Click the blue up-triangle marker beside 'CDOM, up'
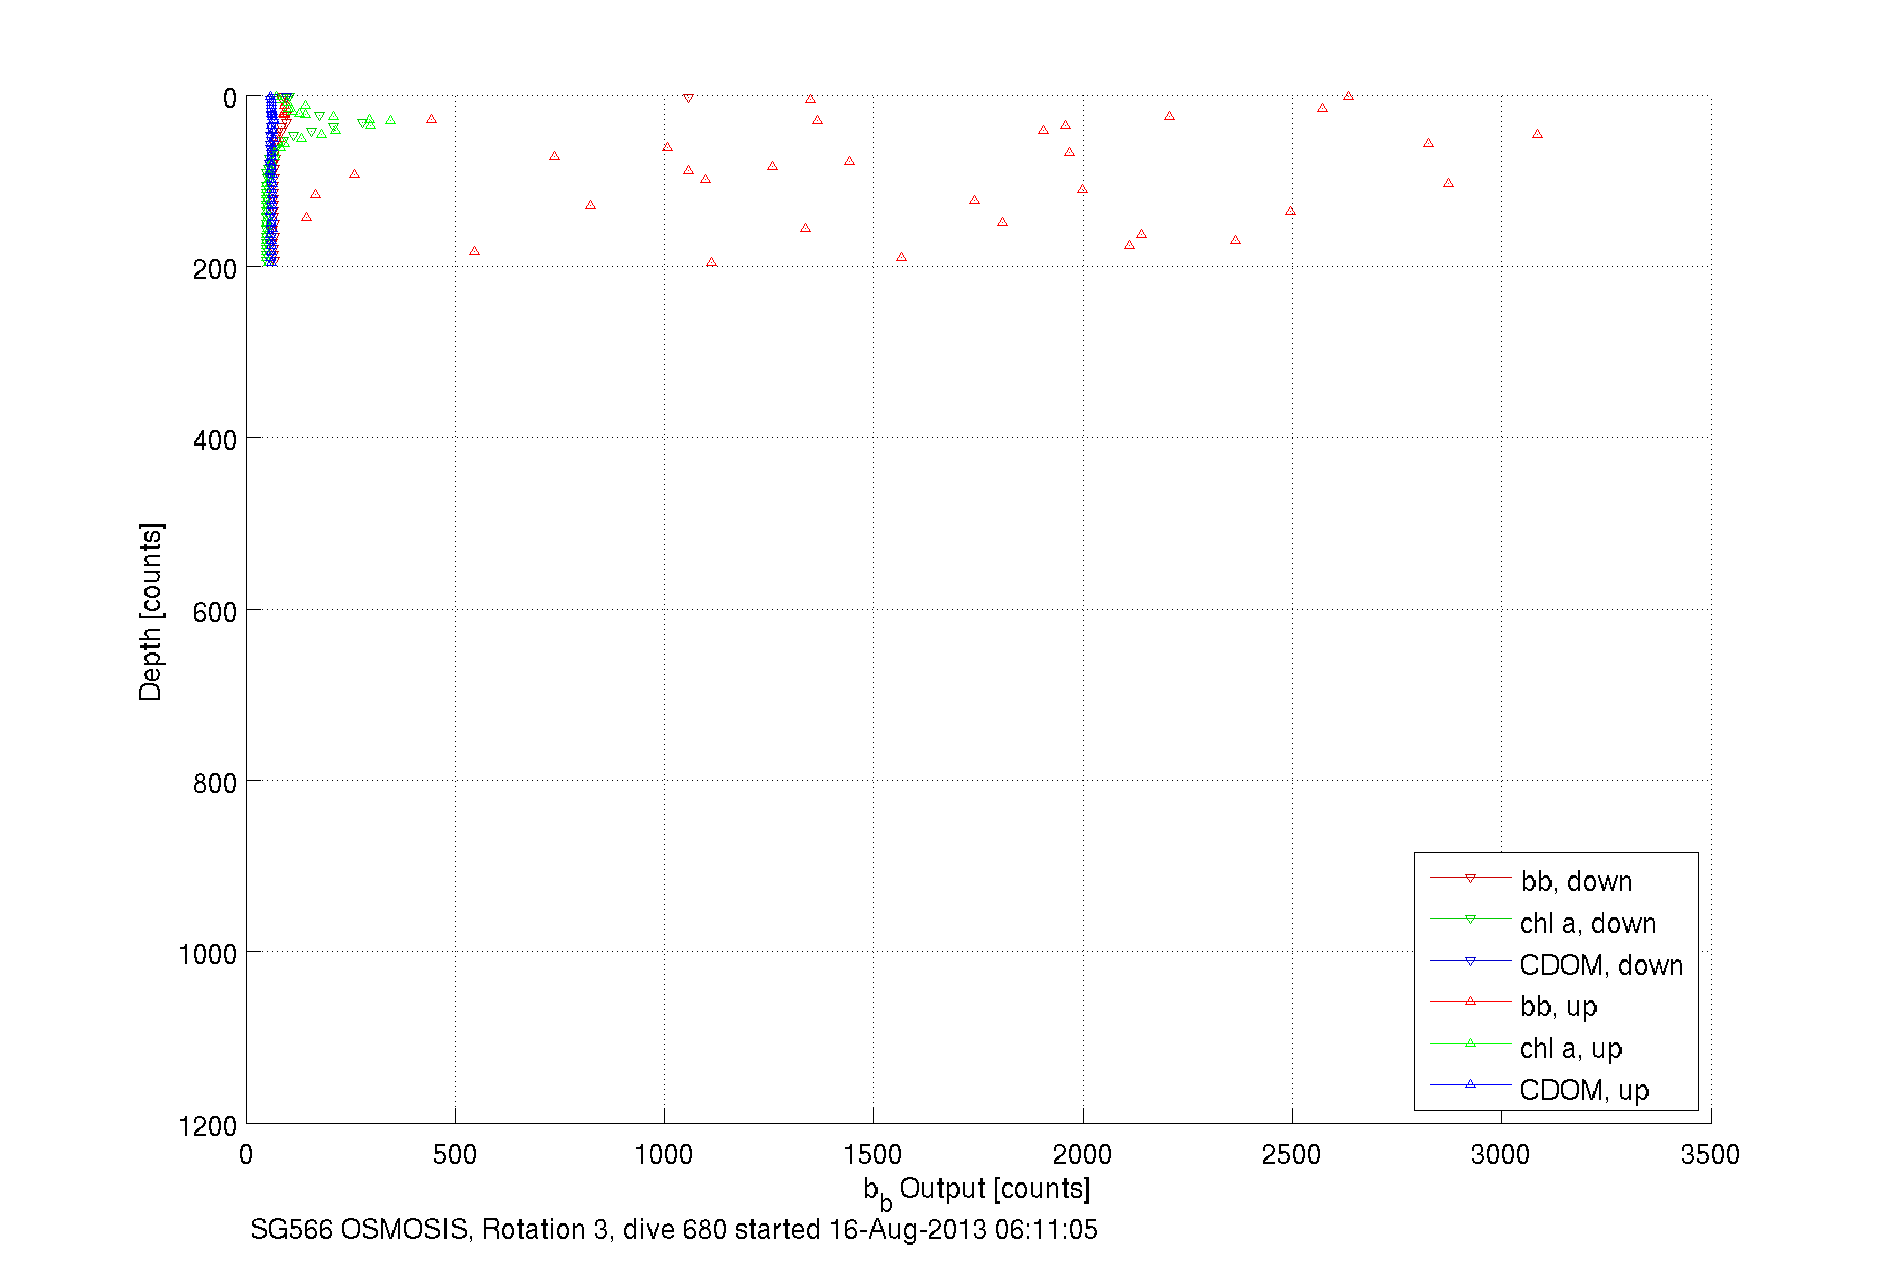Viewport: 1891px width, 1262px height. pos(1470,1084)
